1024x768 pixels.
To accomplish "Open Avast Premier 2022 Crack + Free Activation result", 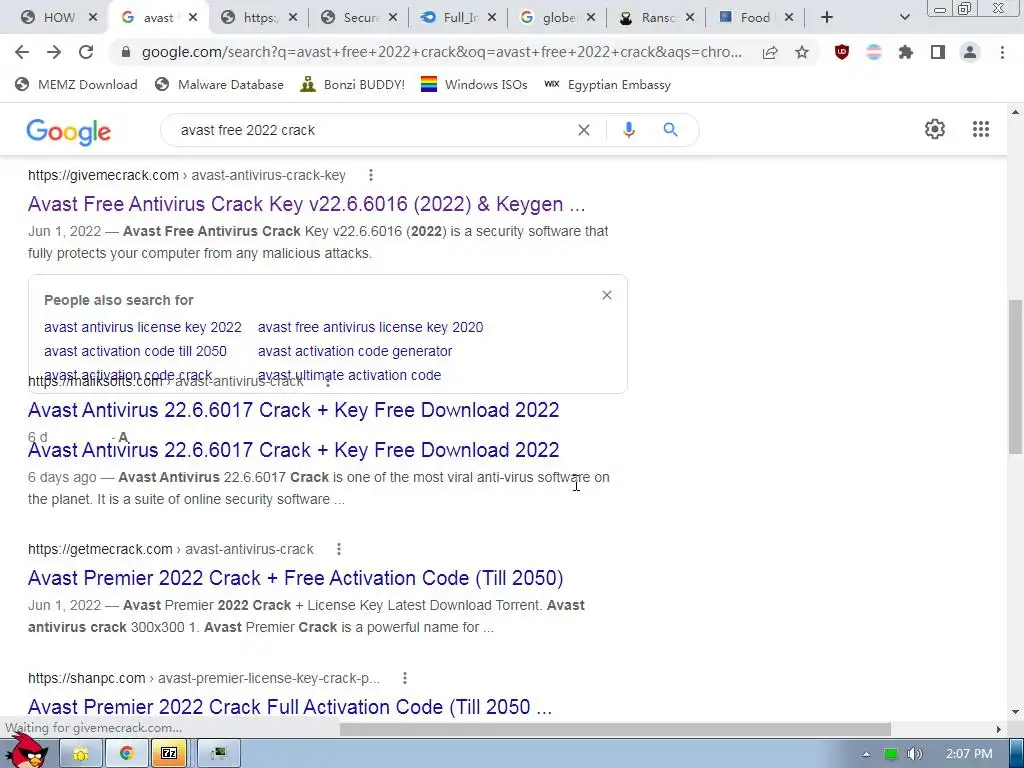I will pyautogui.click(x=295, y=578).
